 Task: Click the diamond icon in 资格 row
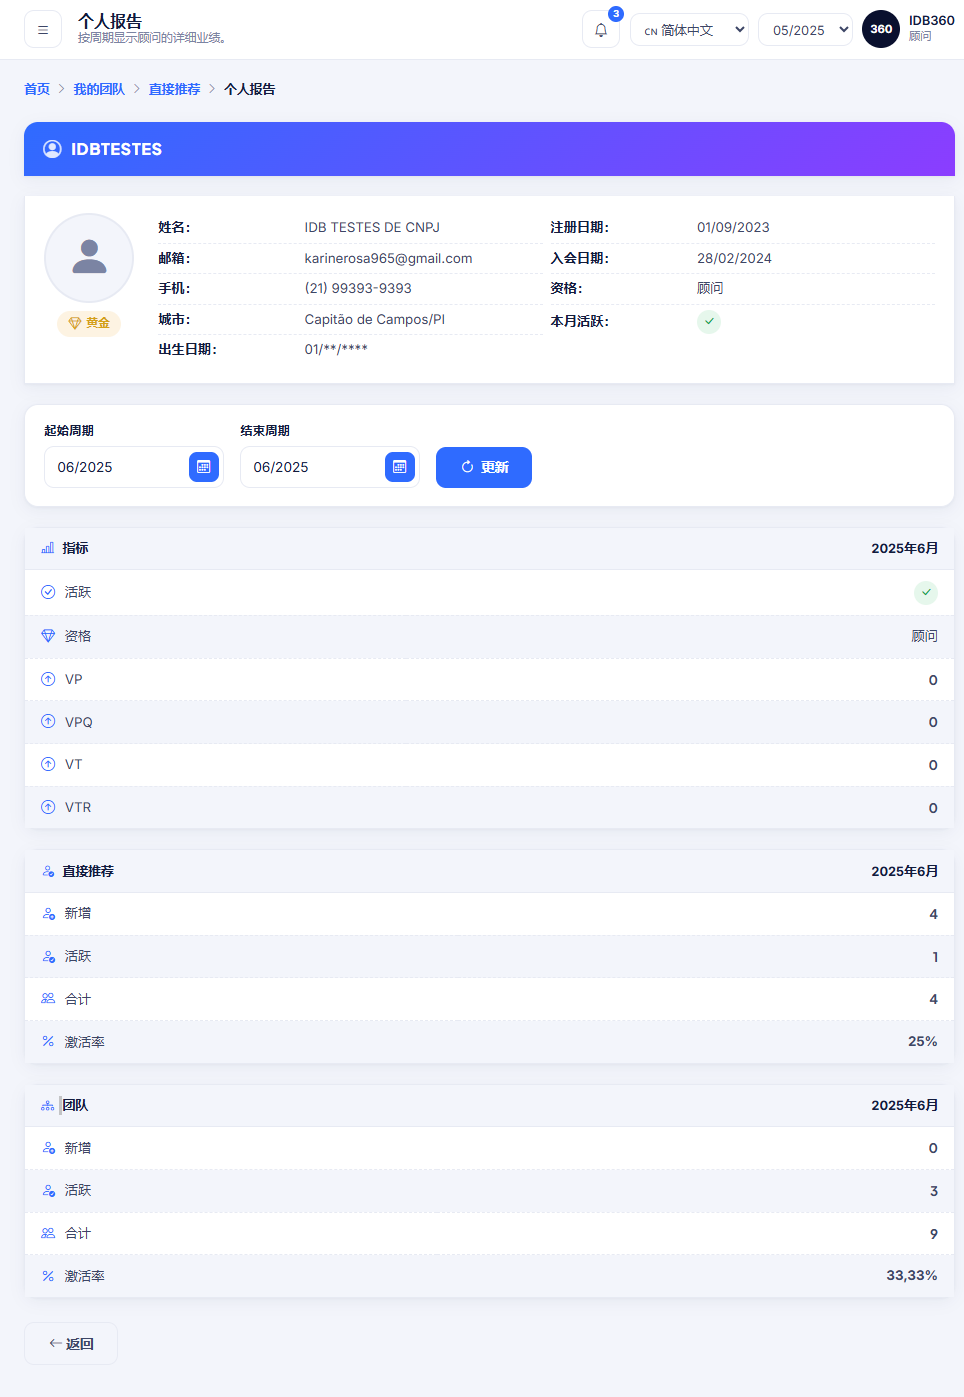point(48,636)
